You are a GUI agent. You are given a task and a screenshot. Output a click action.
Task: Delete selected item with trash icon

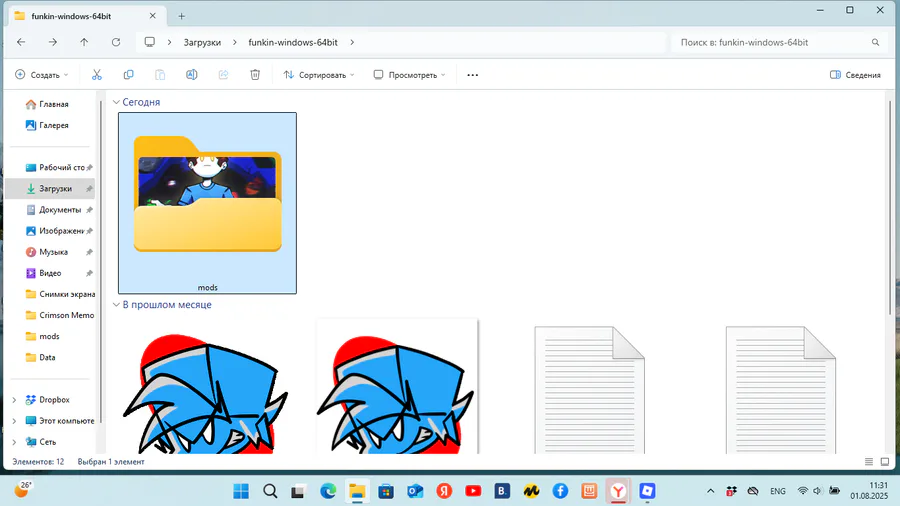pyautogui.click(x=255, y=75)
